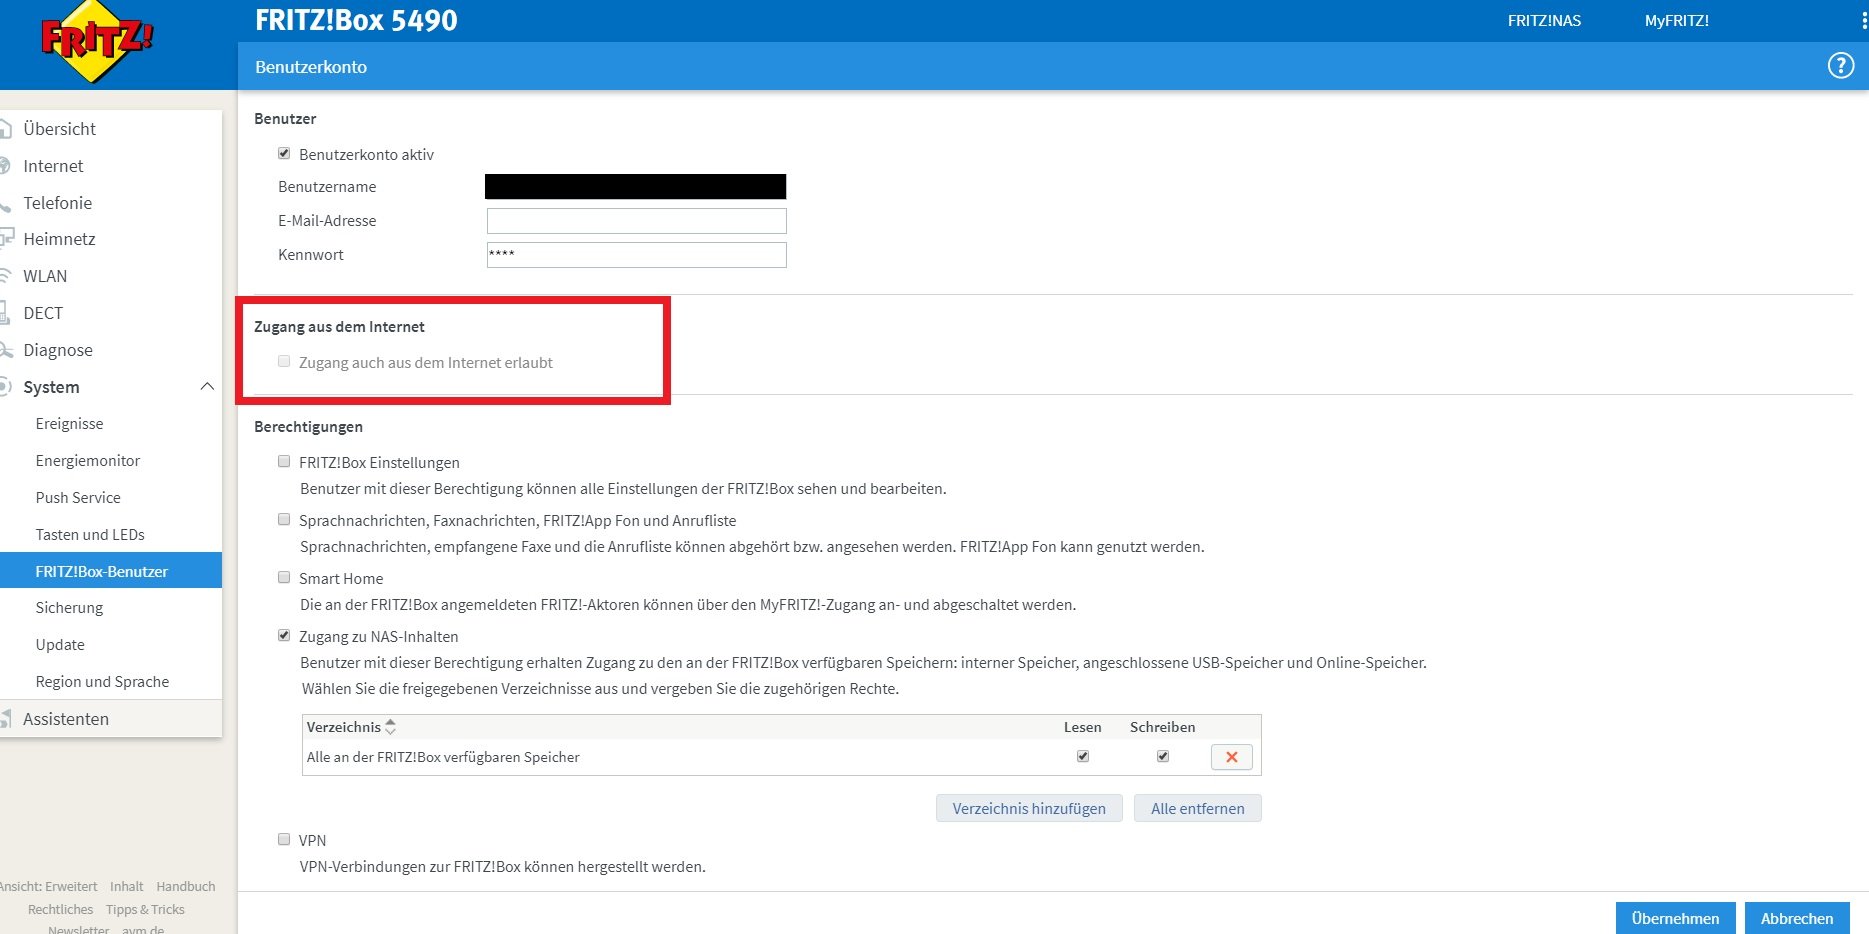Open Tasten und LEDs page
The height and width of the screenshot is (934, 1869).
point(90,535)
